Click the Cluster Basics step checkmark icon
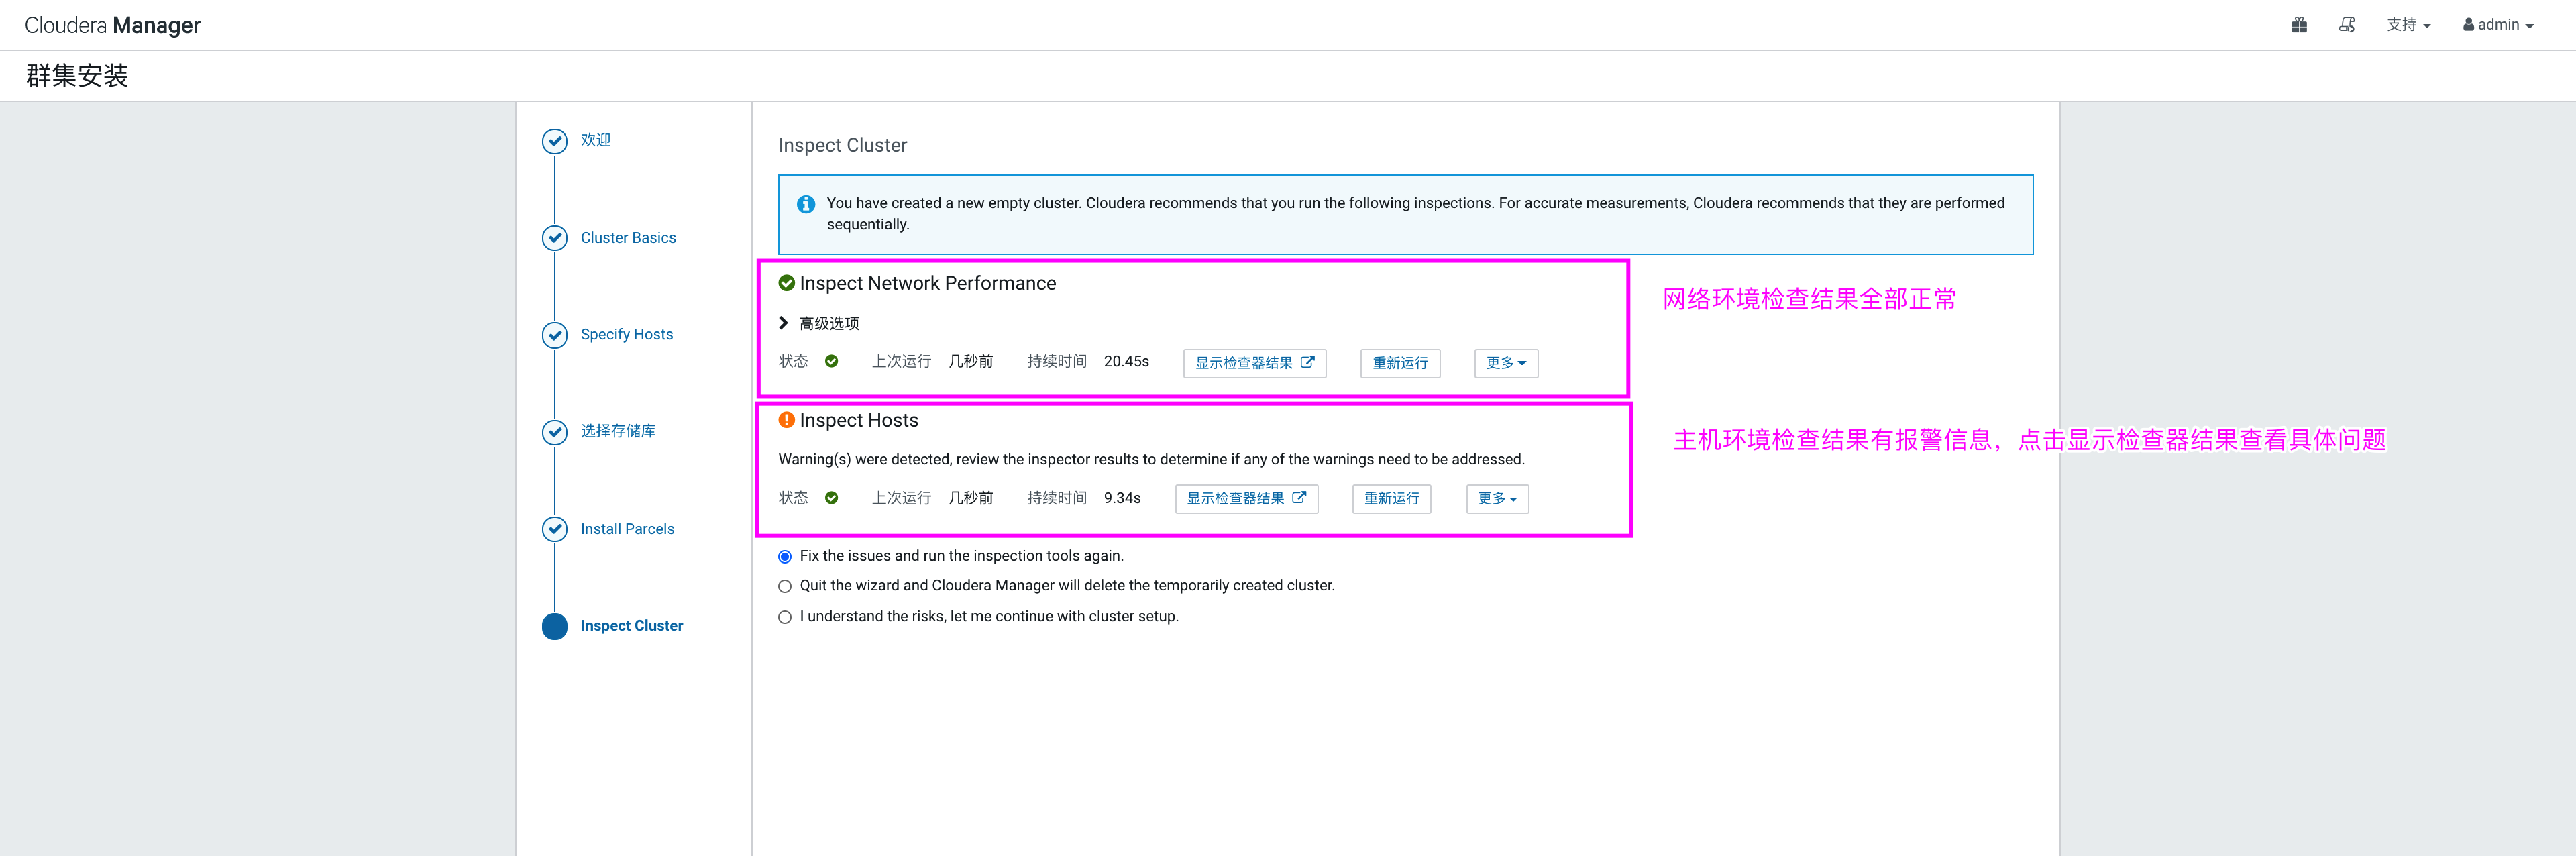2576x856 pixels. pyautogui.click(x=554, y=238)
